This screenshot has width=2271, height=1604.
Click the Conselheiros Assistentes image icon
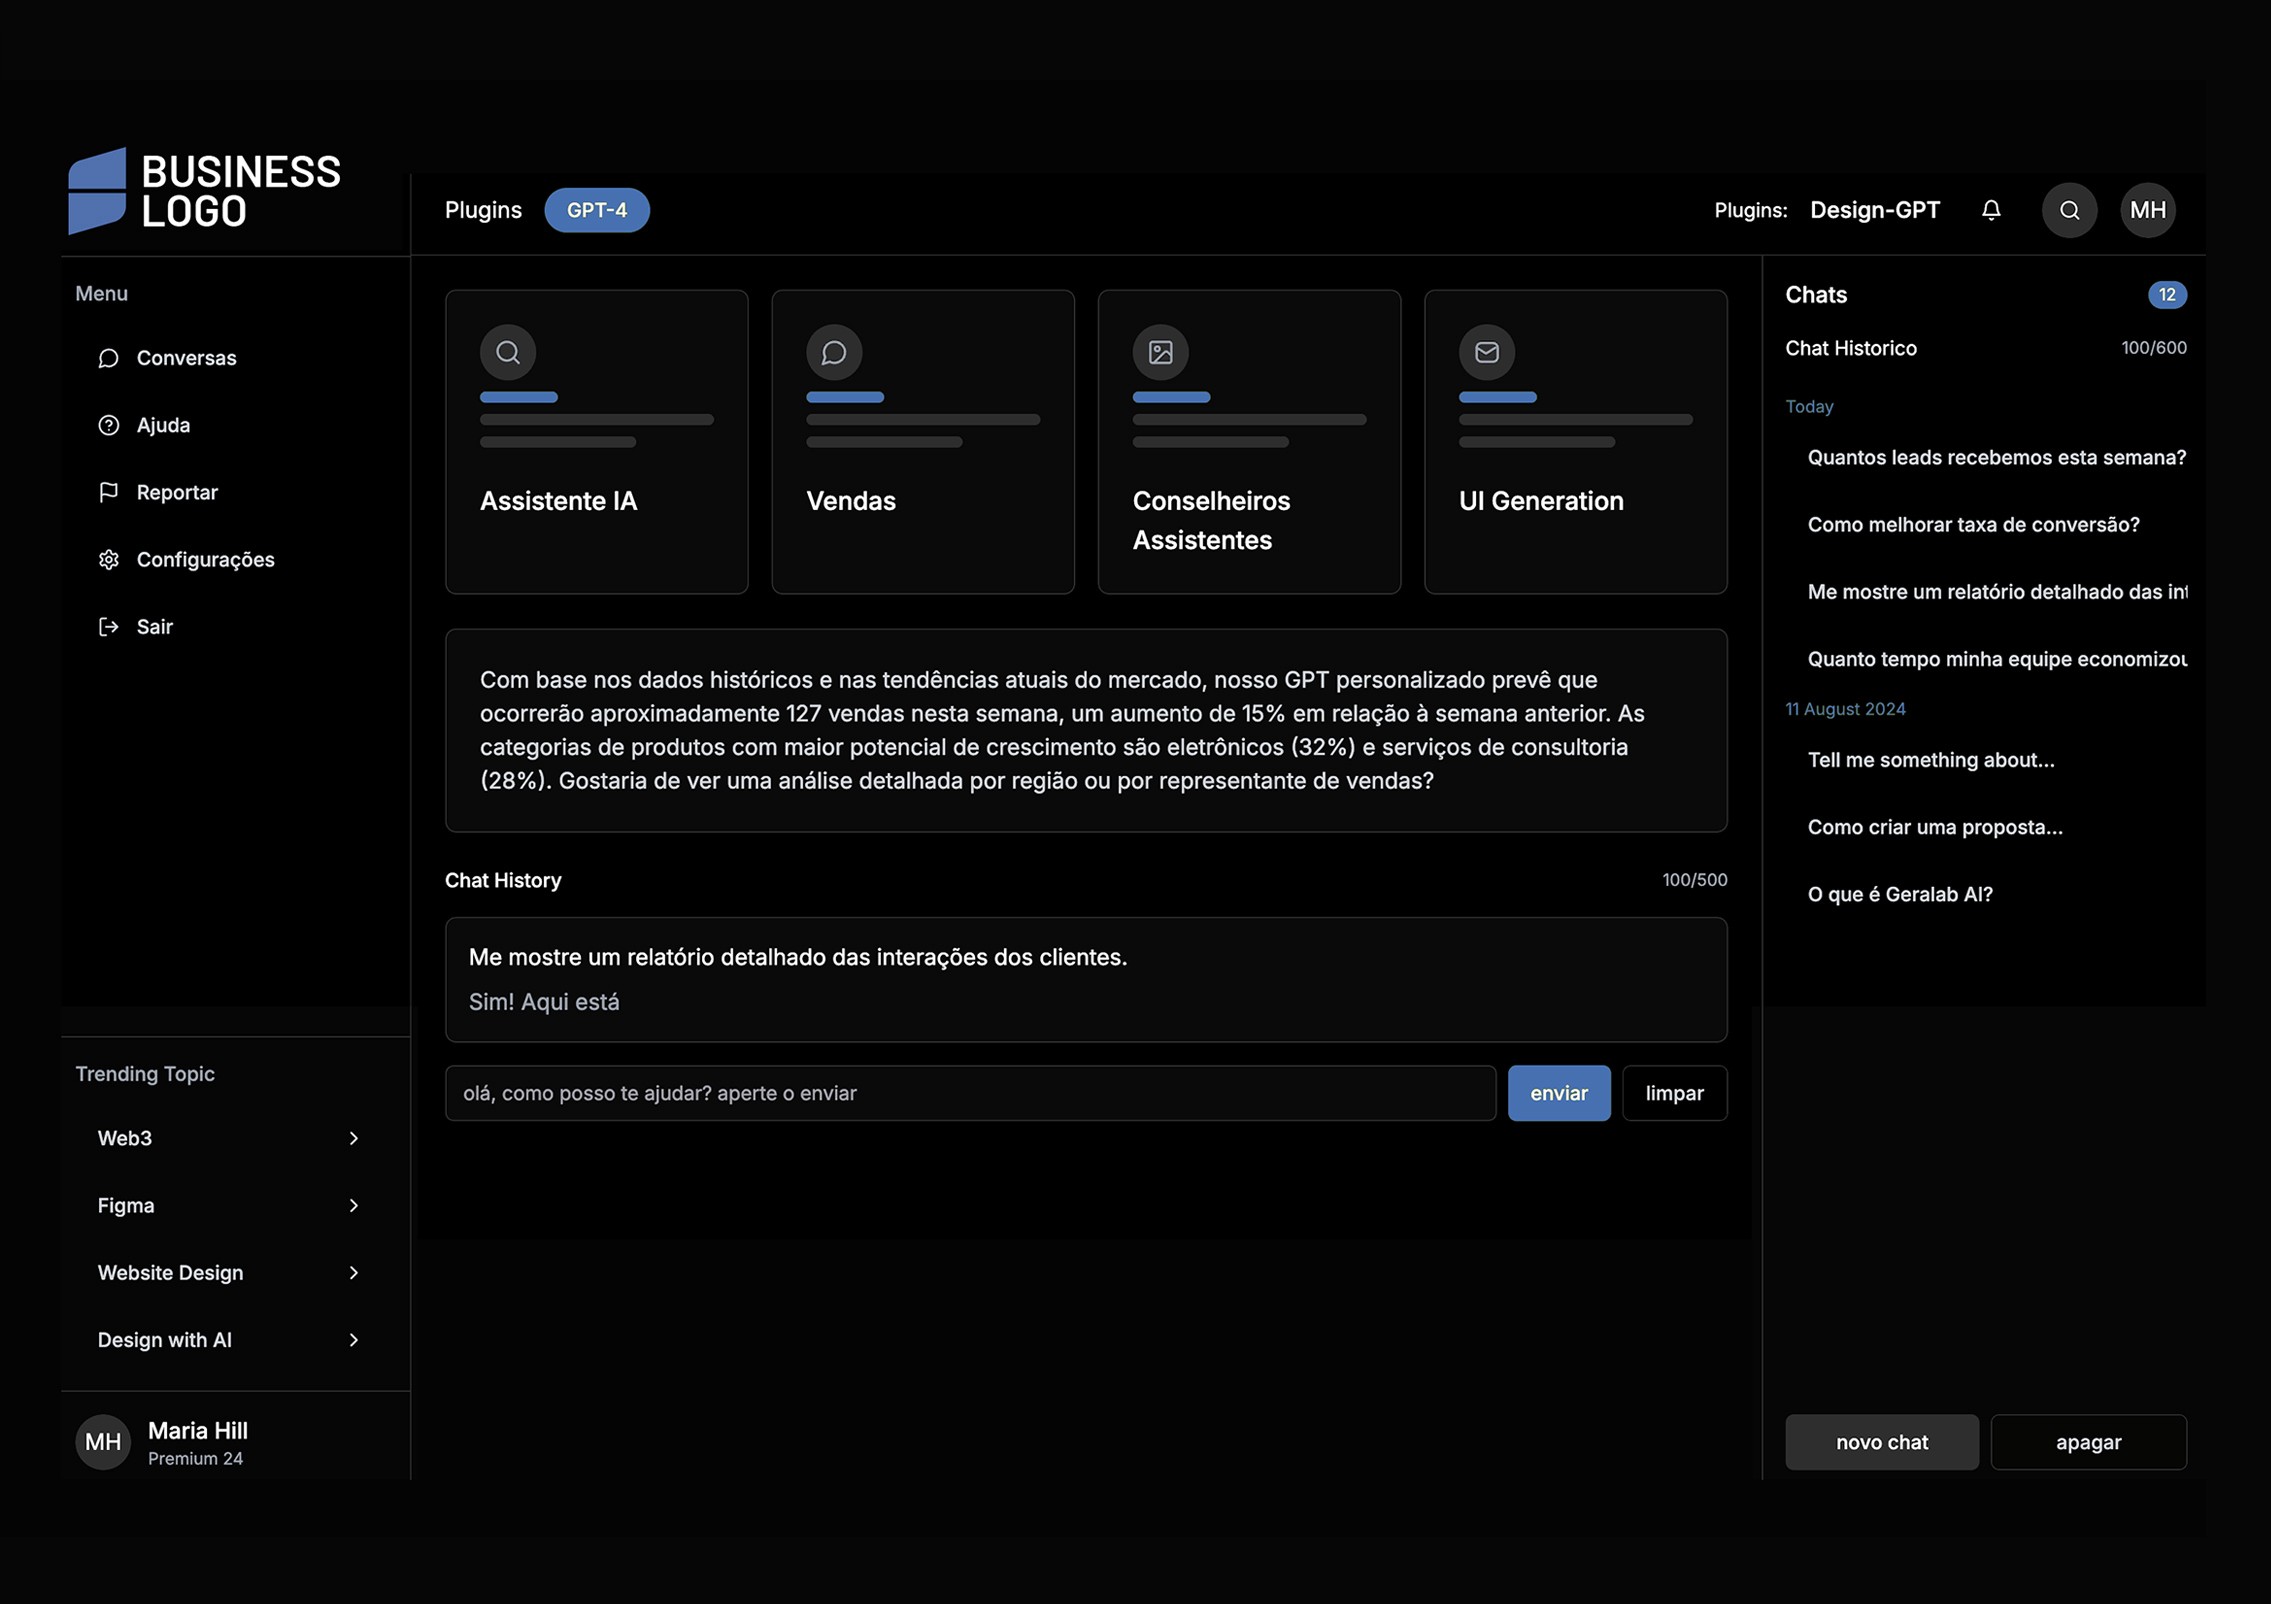(x=1160, y=352)
